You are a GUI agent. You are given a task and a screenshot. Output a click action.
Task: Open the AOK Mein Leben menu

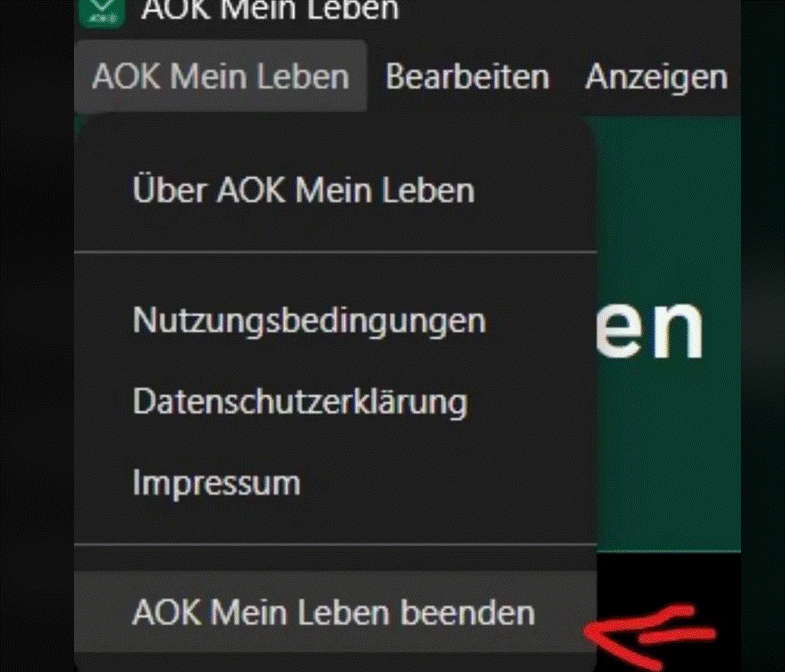[x=221, y=76]
